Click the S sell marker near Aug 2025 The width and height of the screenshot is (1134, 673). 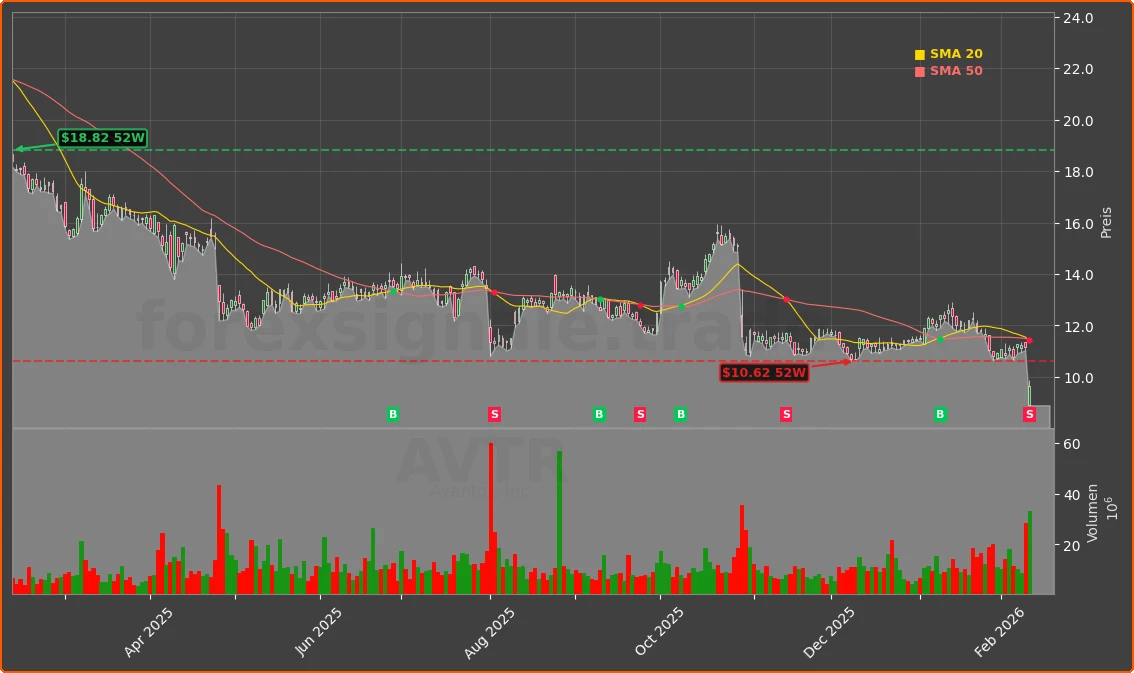point(494,414)
